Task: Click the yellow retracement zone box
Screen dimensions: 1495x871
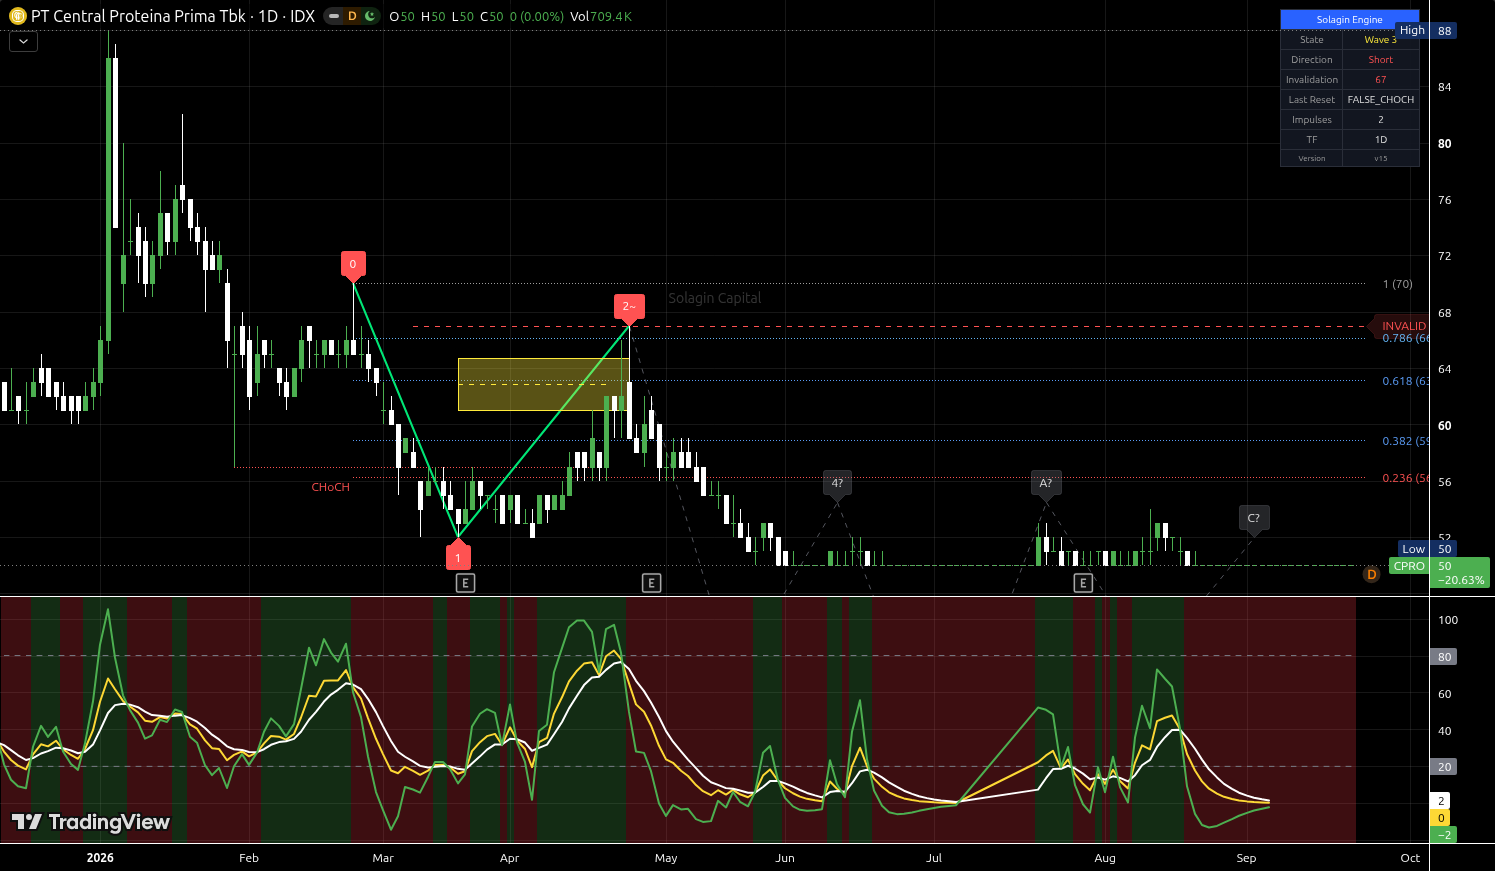Action: pyautogui.click(x=543, y=384)
